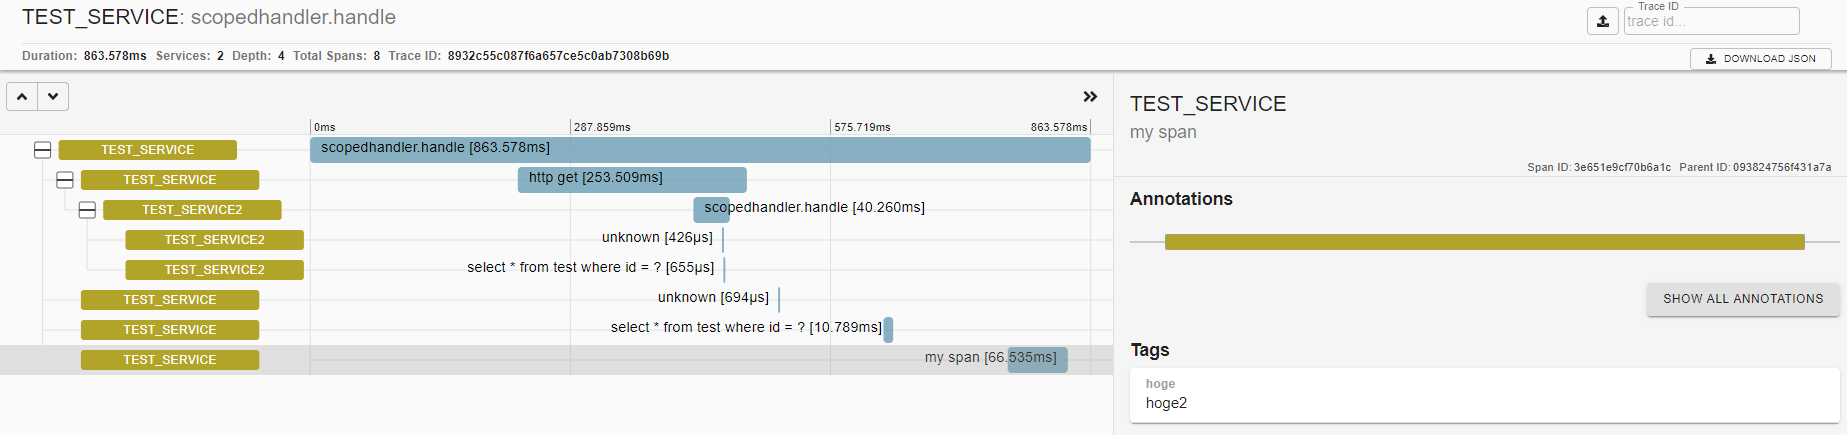Click the olive annotations timeline bar

(x=1485, y=242)
